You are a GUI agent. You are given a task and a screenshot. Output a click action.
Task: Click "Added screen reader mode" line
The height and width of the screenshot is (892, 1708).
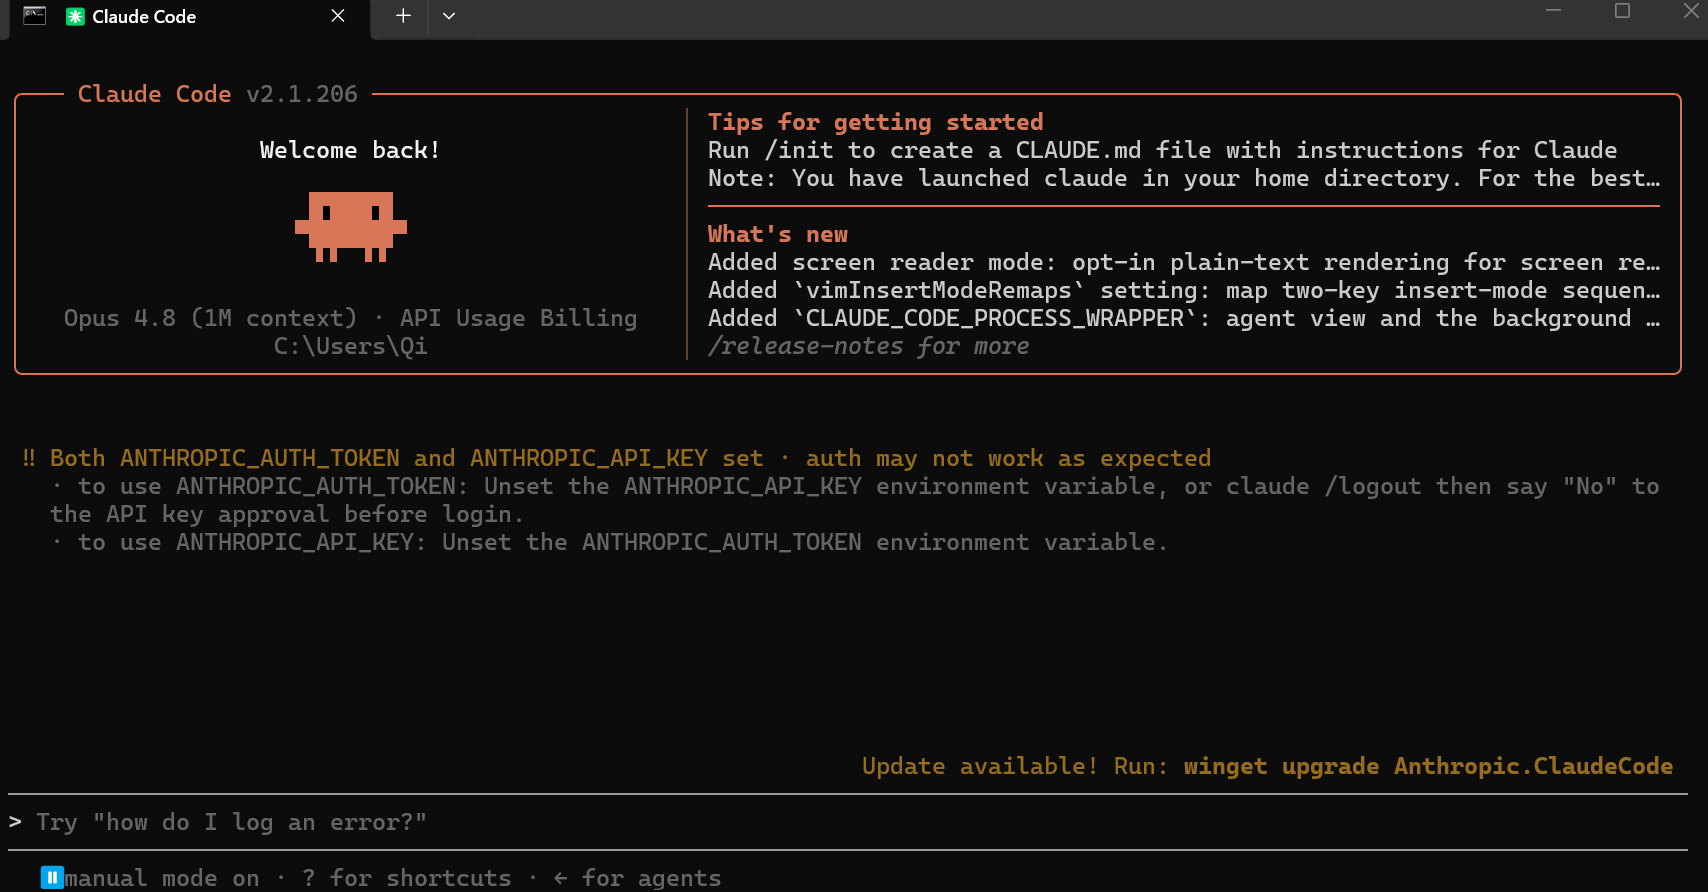(x=1184, y=262)
